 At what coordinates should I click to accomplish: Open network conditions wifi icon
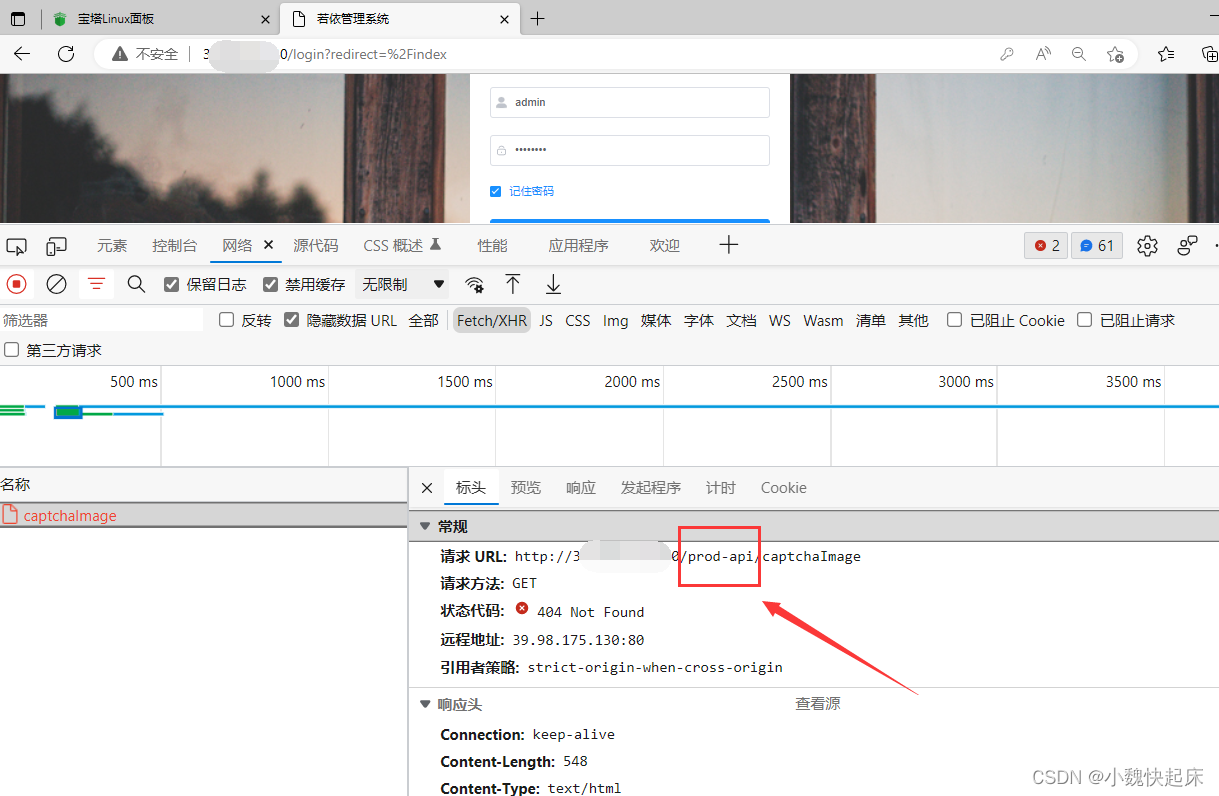[475, 284]
